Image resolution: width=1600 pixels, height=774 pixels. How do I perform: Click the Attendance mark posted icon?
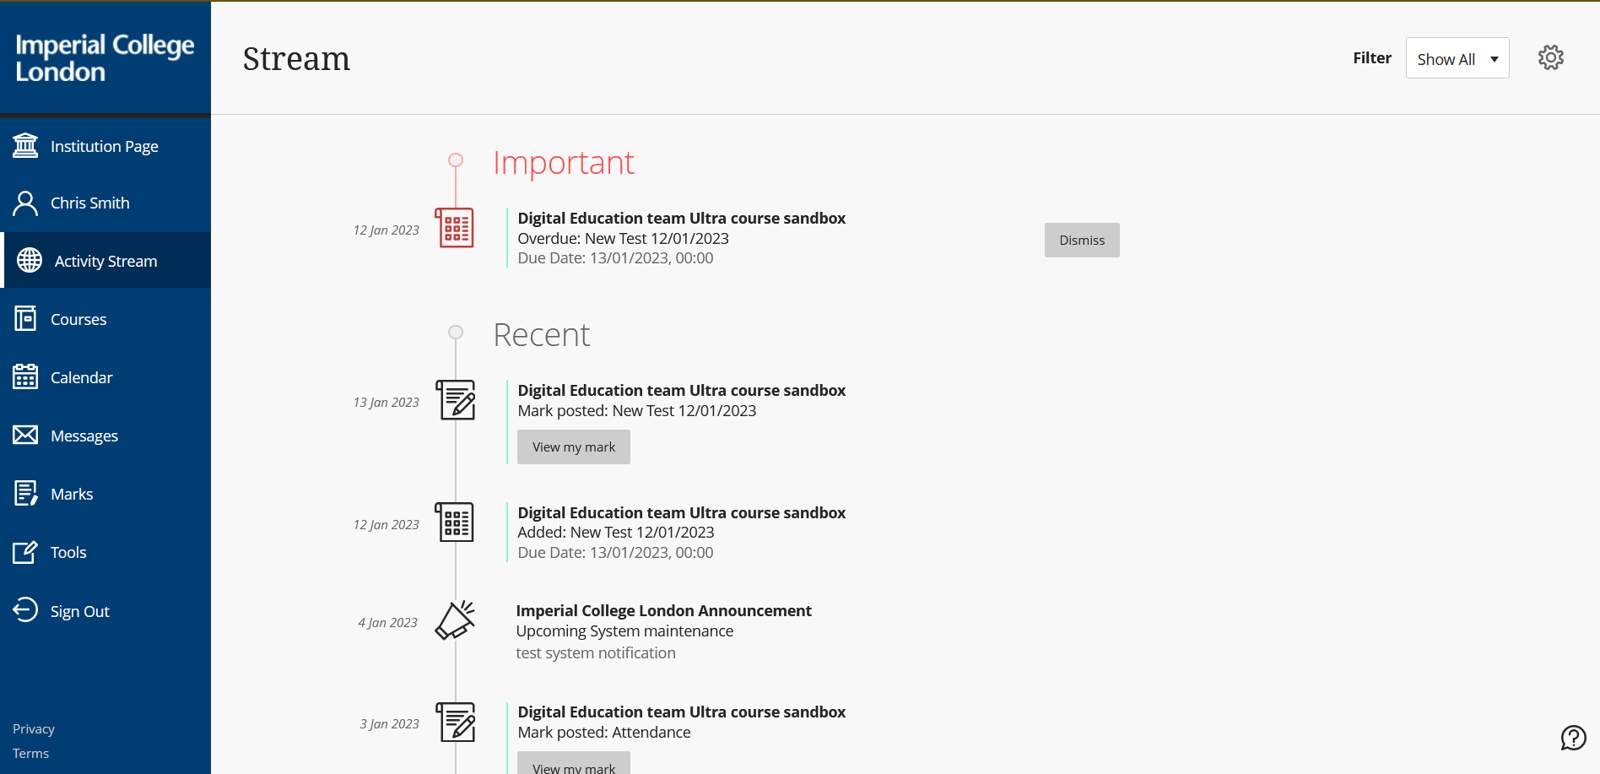click(x=455, y=722)
